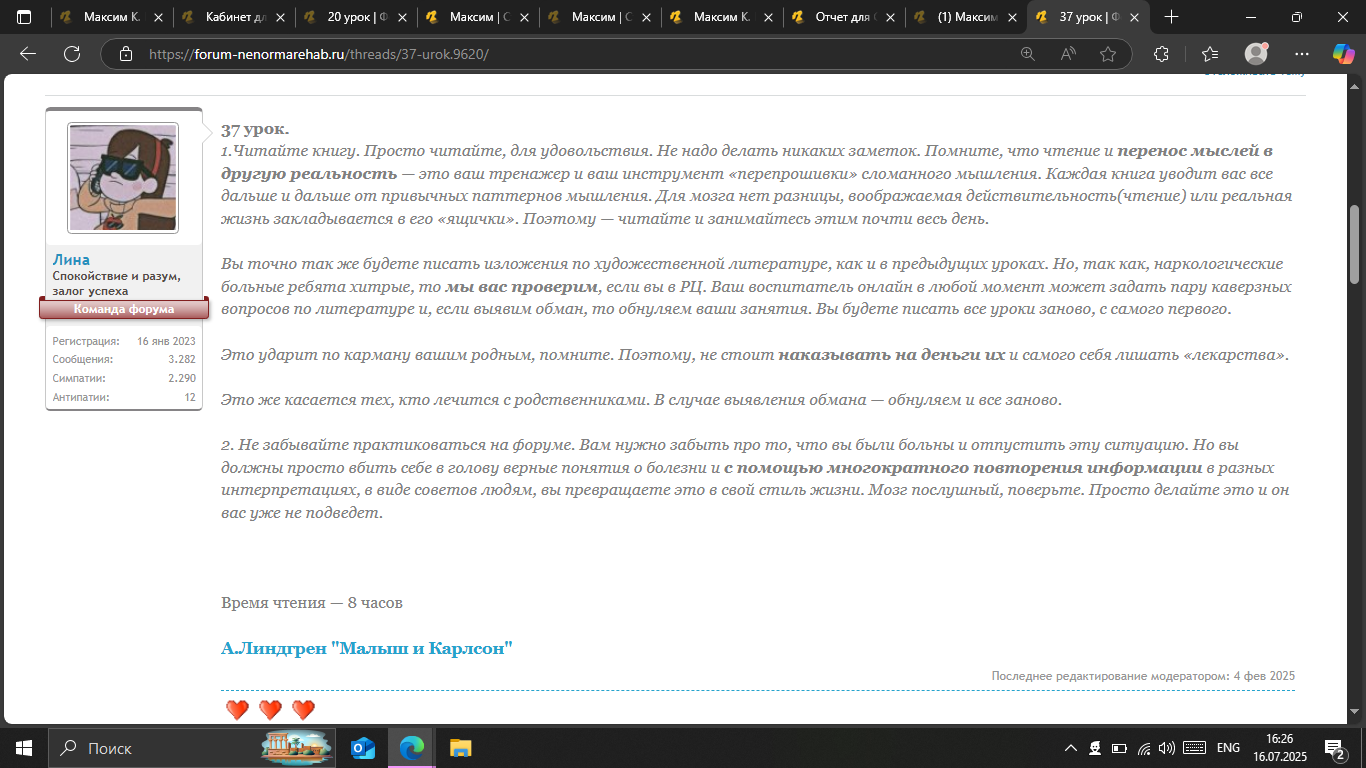Refresh the current forum page
1366x768 pixels.
pos(72,54)
